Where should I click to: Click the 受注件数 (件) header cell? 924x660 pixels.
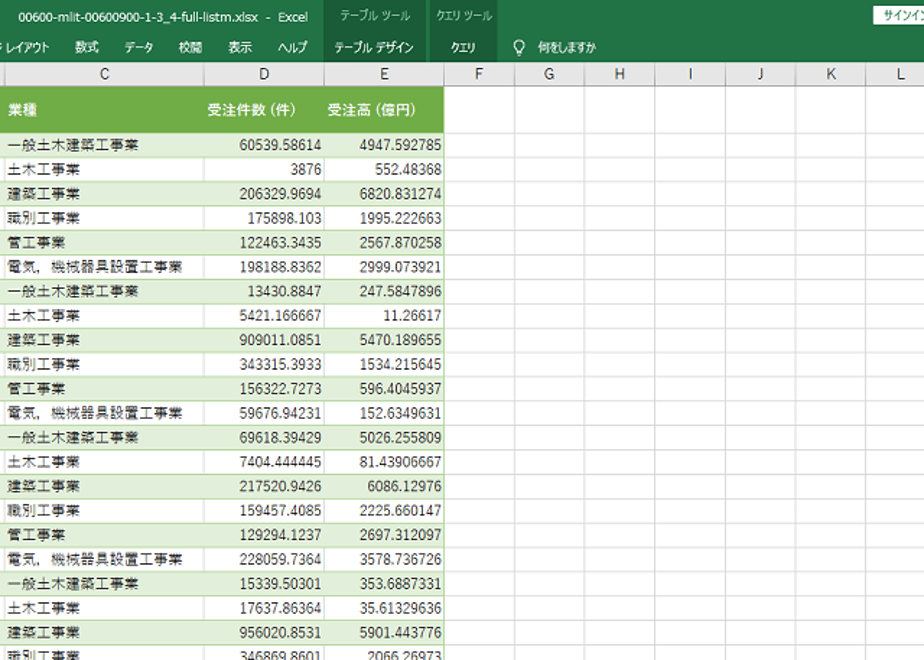pyautogui.click(x=264, y=110)
